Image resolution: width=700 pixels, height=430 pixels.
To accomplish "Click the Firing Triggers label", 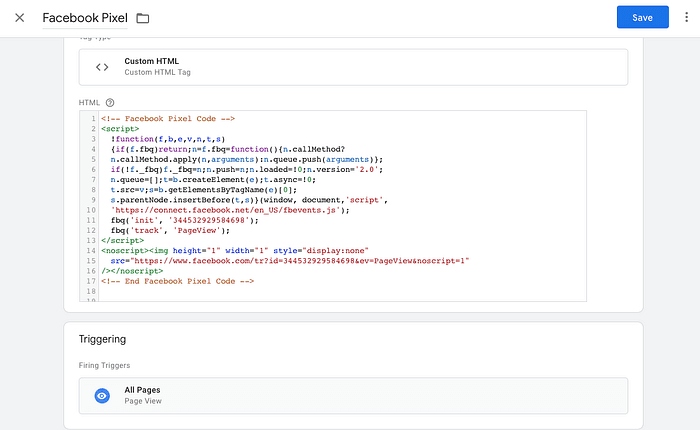I will [104, 365].
